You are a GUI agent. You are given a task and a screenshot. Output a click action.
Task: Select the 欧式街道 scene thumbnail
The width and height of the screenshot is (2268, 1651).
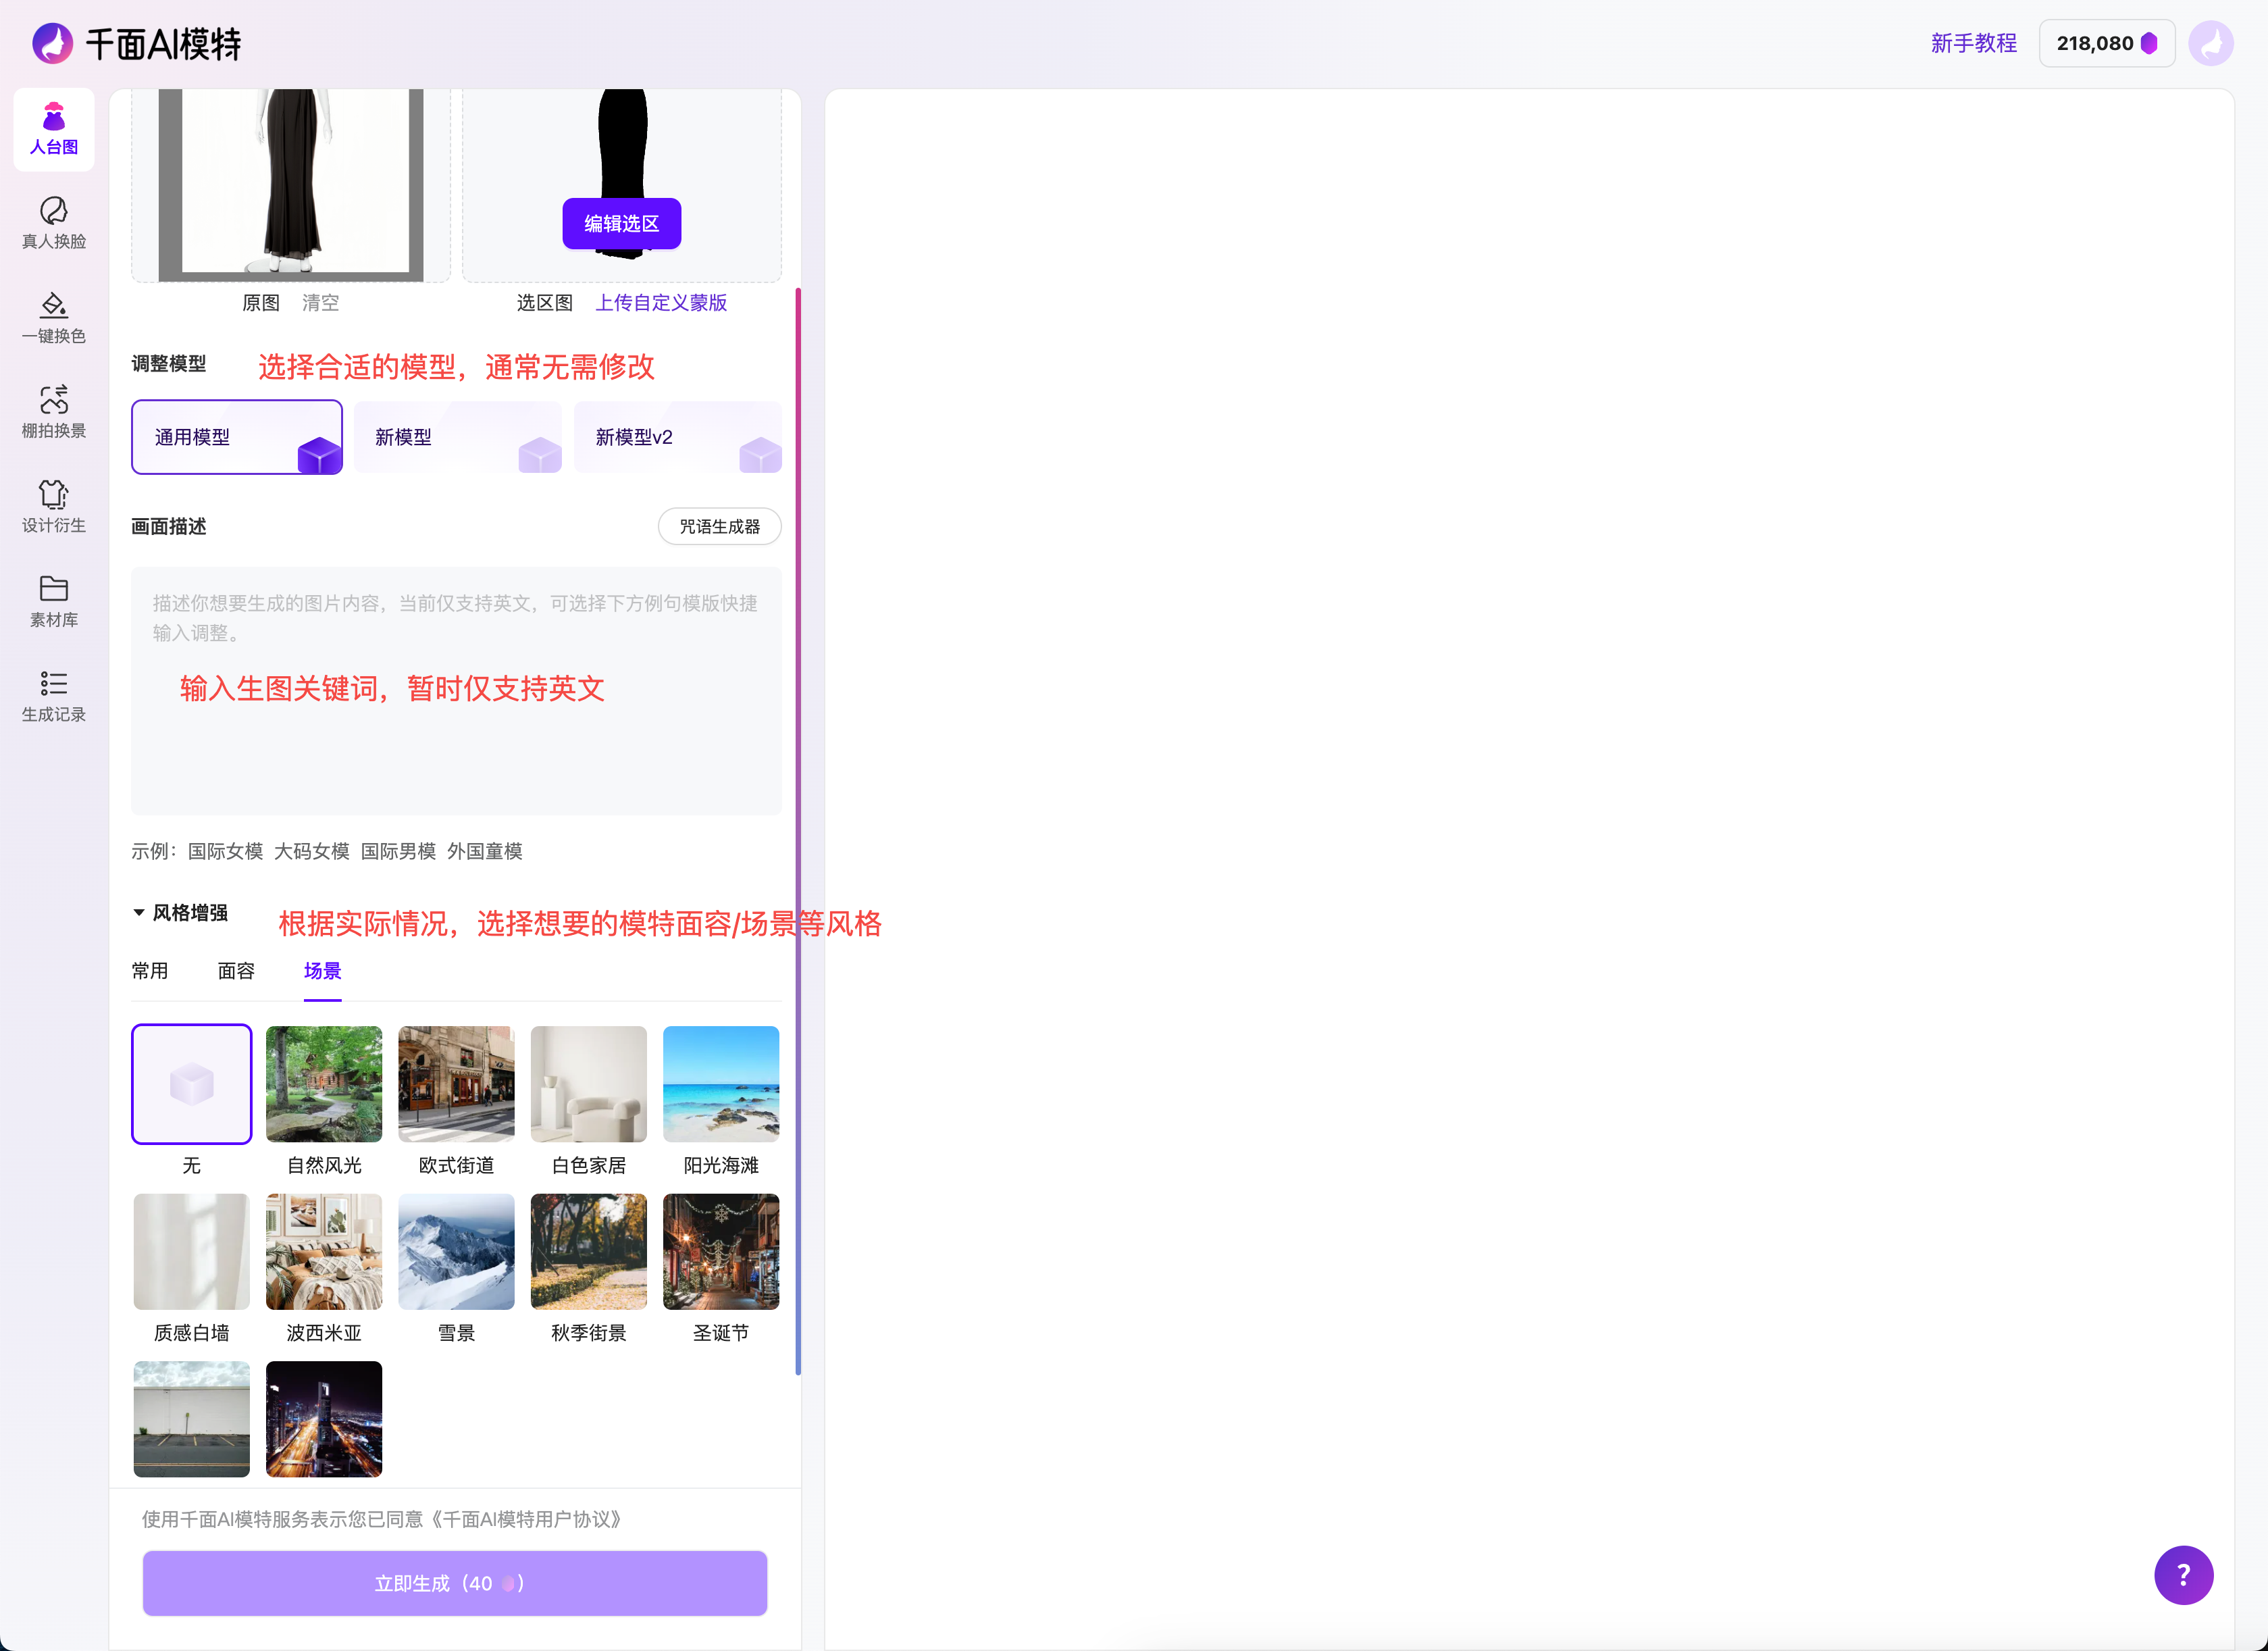[x=456, y=1084]
